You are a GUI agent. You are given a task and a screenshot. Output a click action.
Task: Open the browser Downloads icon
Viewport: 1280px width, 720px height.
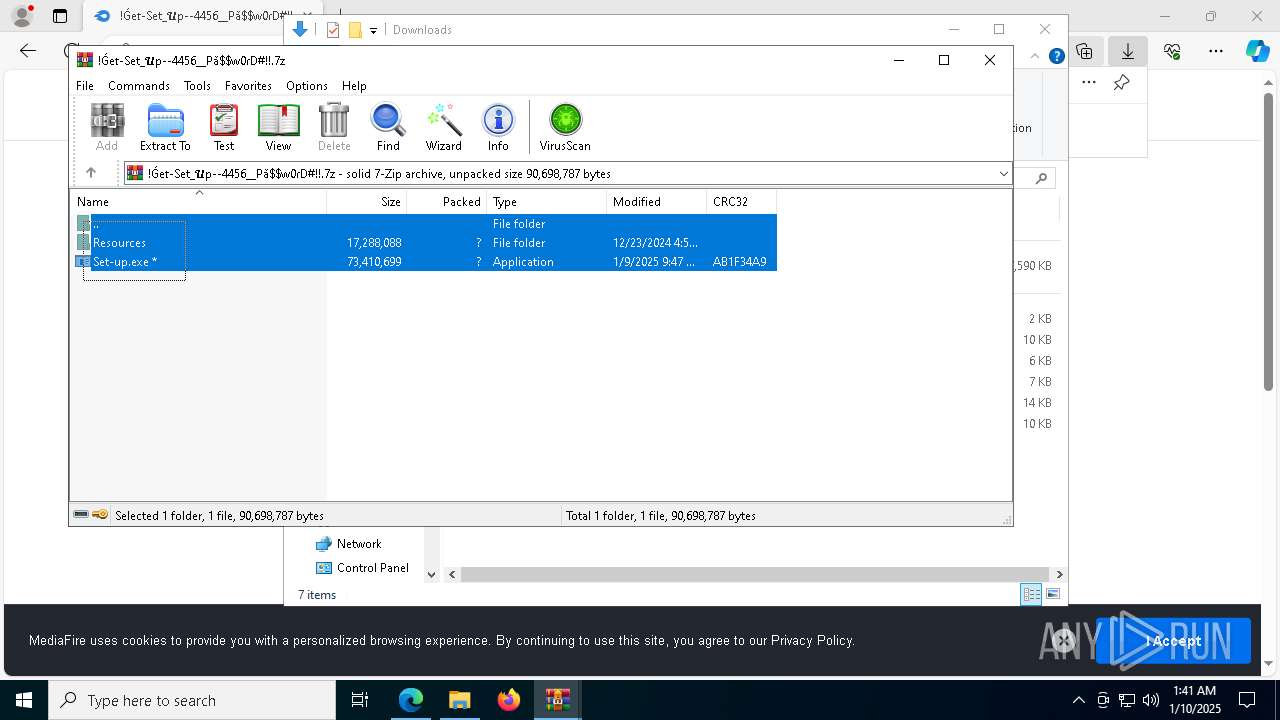click(x=1128, y=51)
